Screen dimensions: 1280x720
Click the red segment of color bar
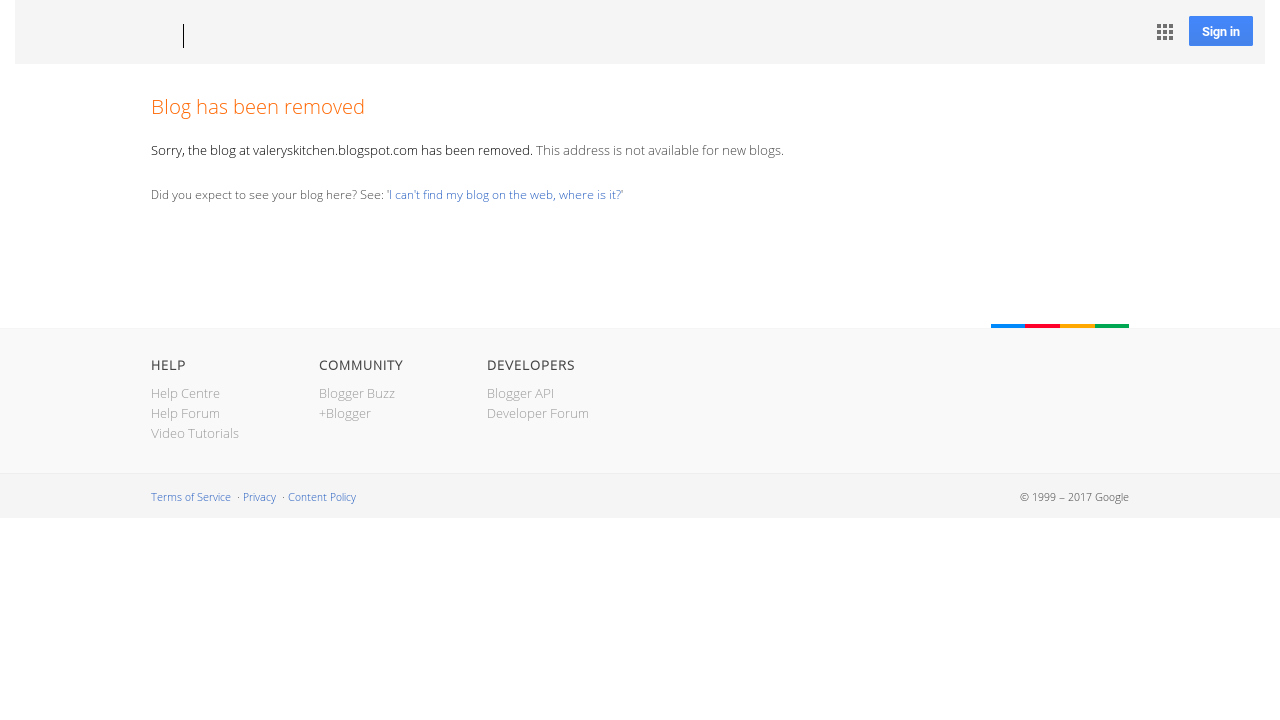tap(1043, 326)
